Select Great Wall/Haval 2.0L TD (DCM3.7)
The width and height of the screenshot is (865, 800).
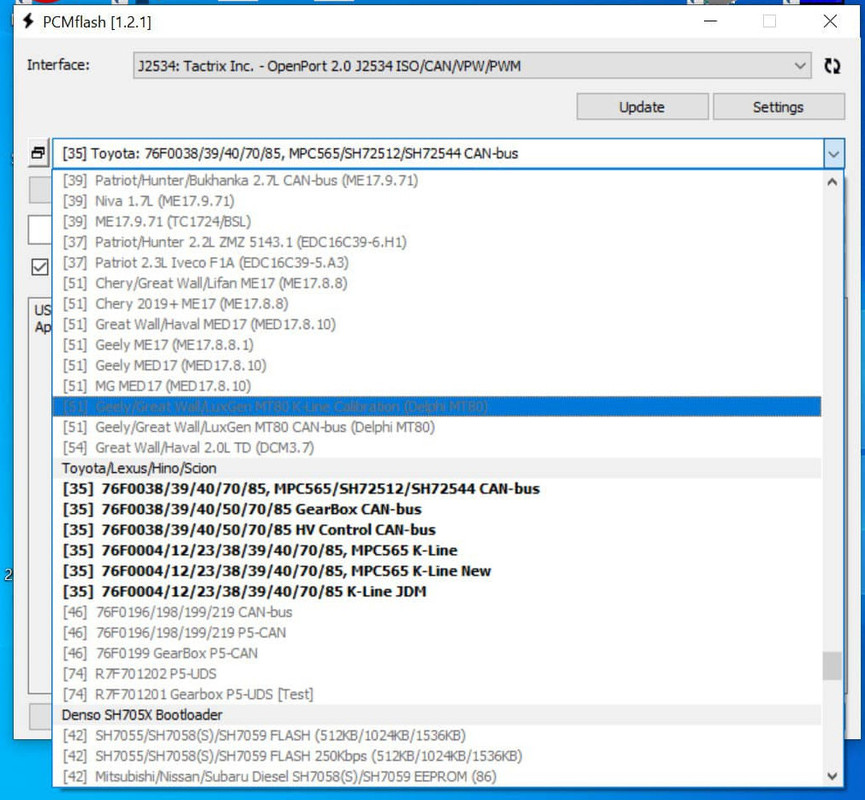(x=436, y=447)
